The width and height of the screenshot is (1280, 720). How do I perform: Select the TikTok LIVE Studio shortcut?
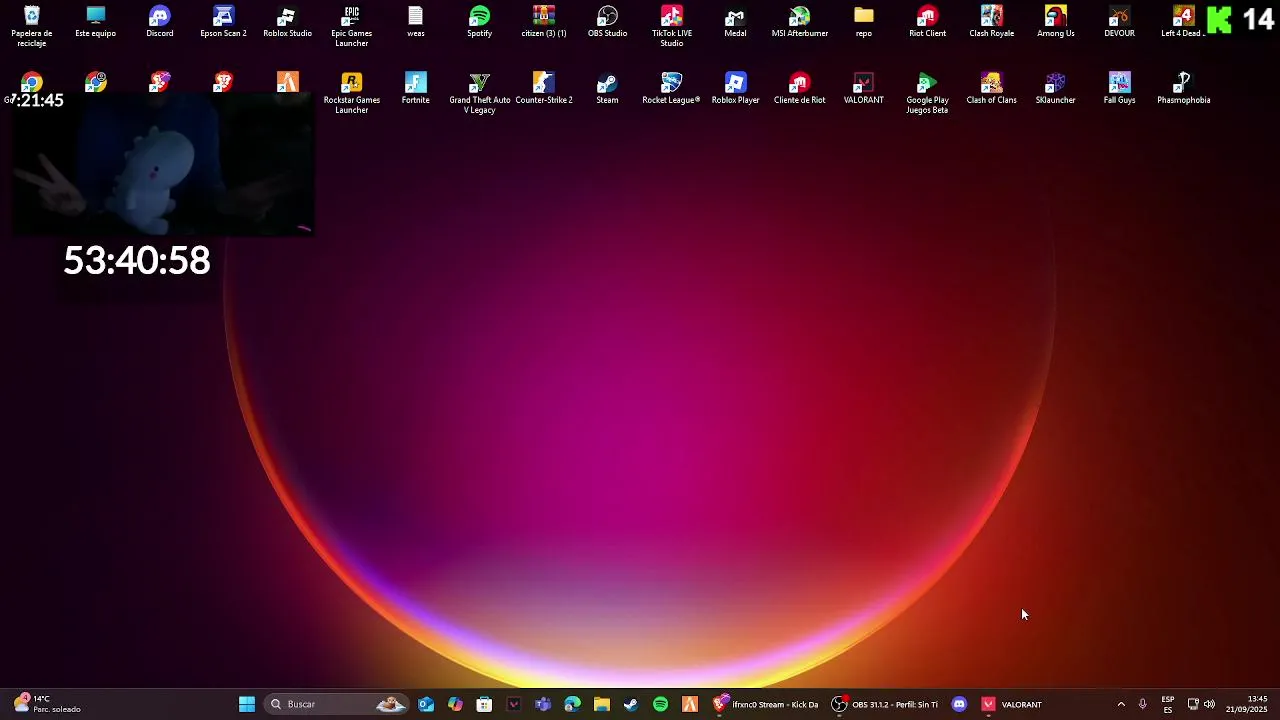[x=672, y=27]
